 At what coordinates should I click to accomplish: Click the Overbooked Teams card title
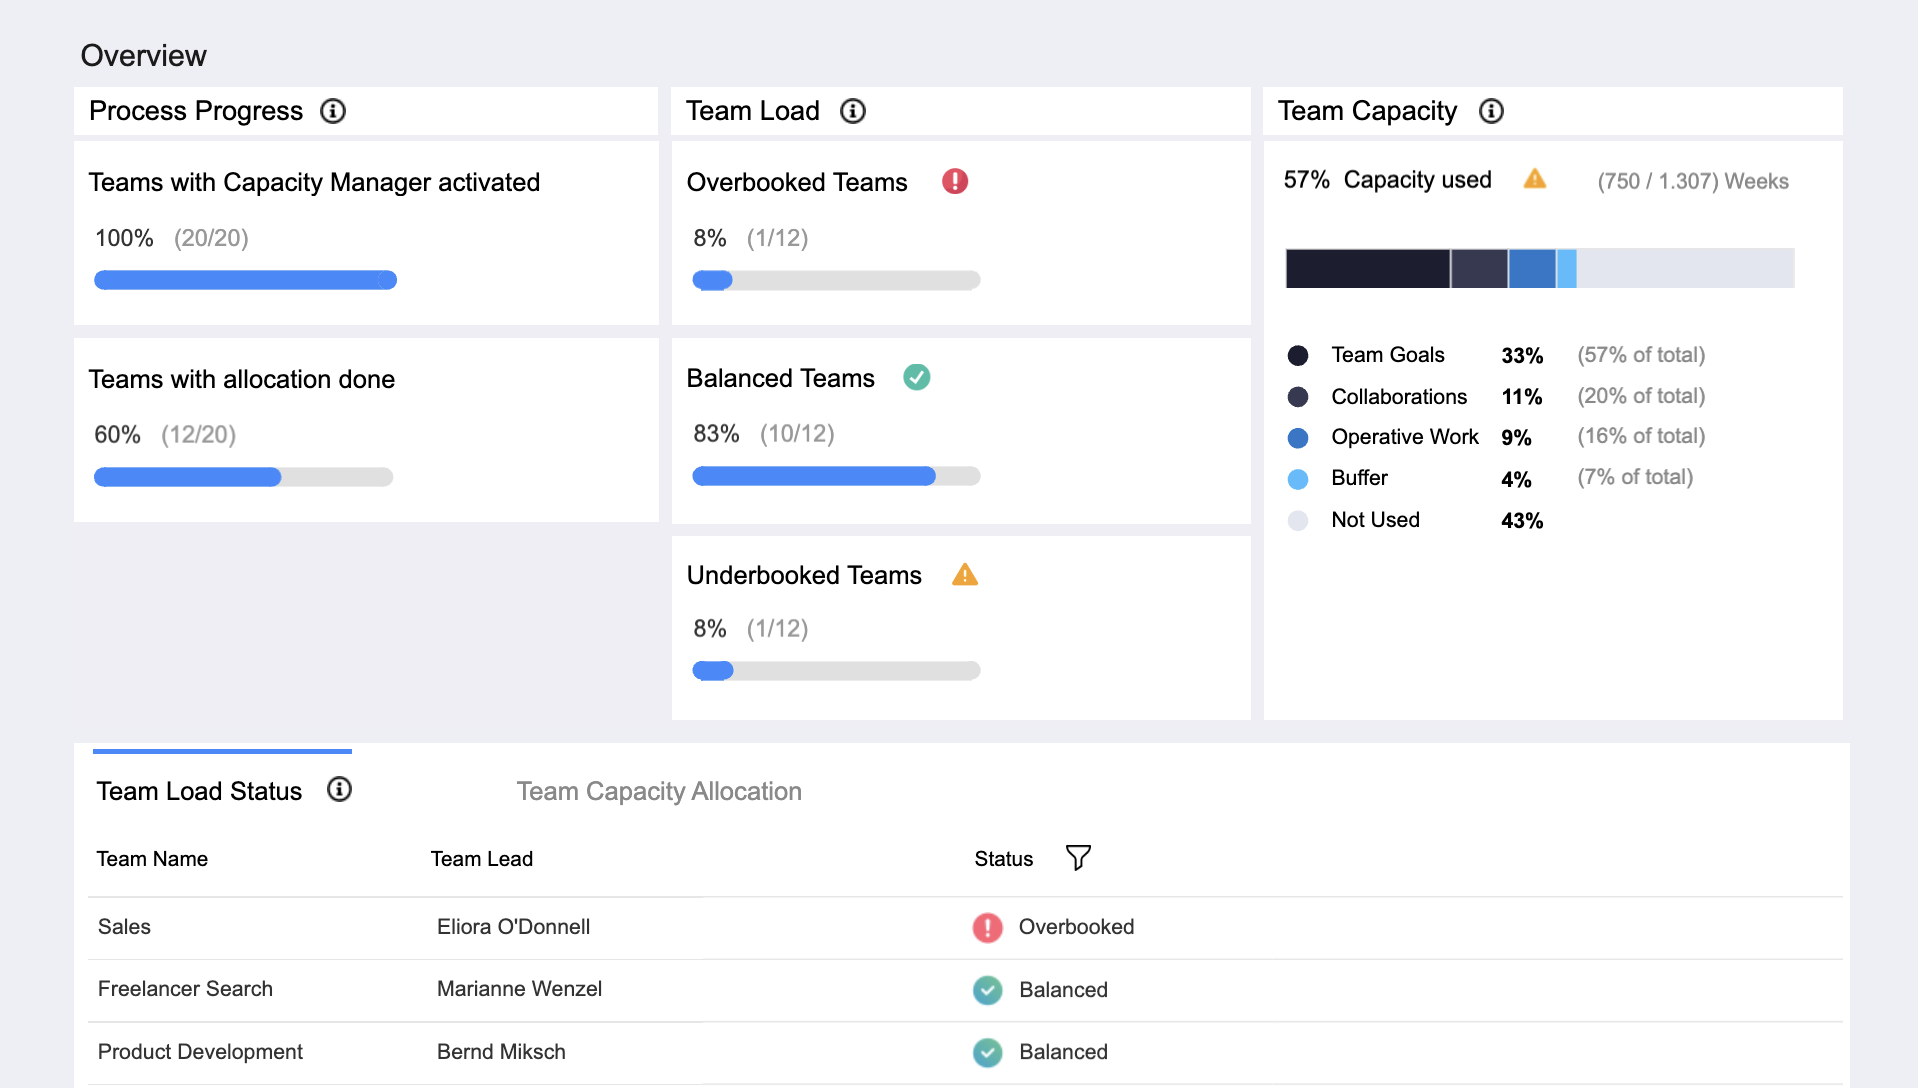797,182
